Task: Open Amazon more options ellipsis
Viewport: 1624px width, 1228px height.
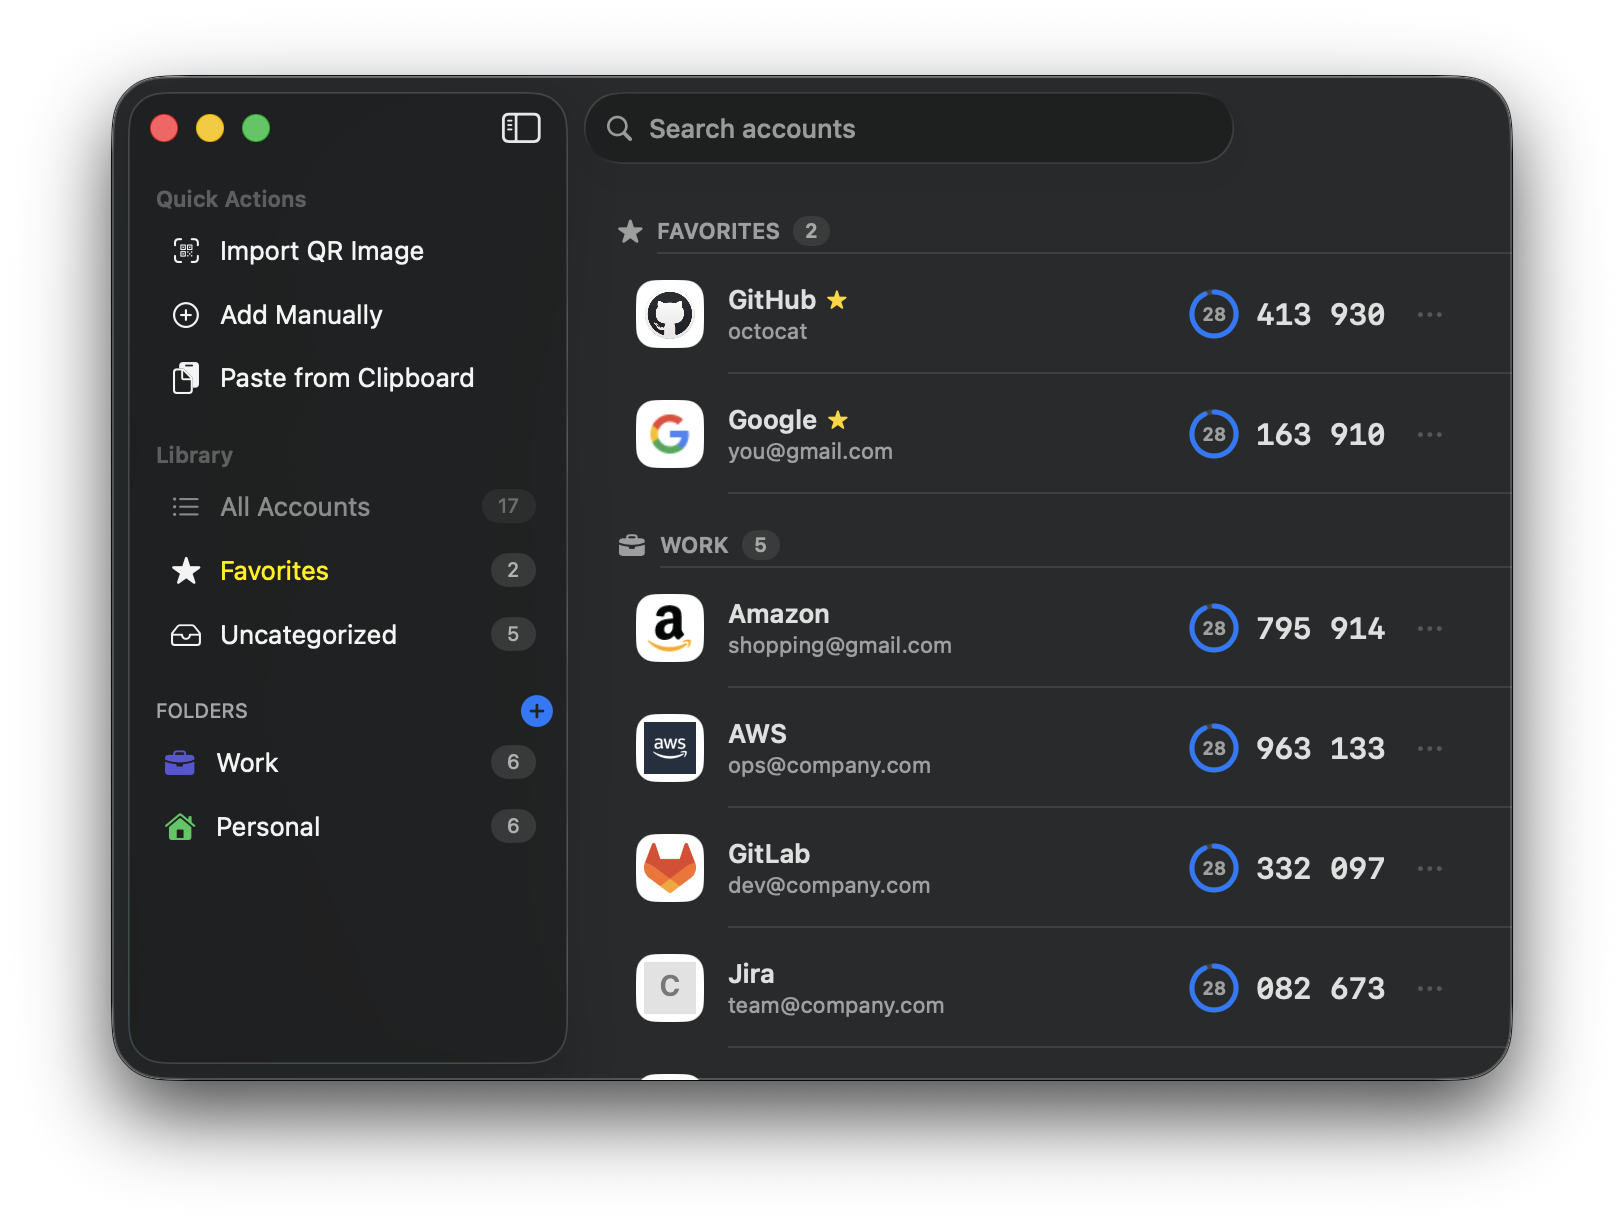Action: [x=1430, y=628]
